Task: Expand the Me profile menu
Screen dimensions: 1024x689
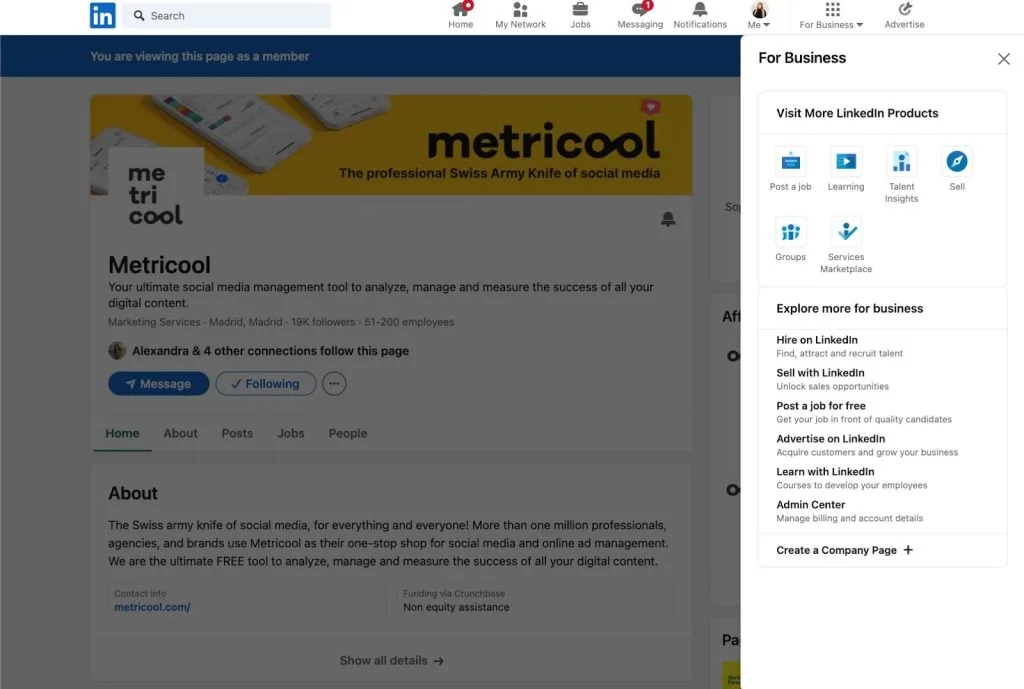Action: point(759,16)
